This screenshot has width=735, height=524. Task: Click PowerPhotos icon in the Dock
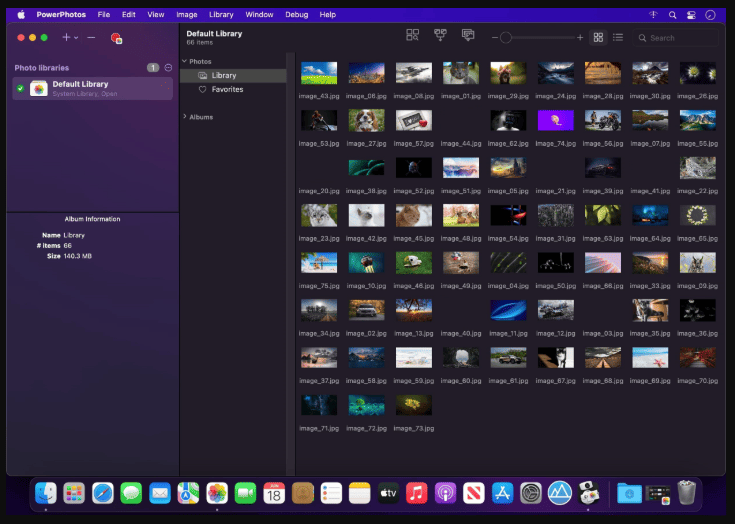pos(589,493)
